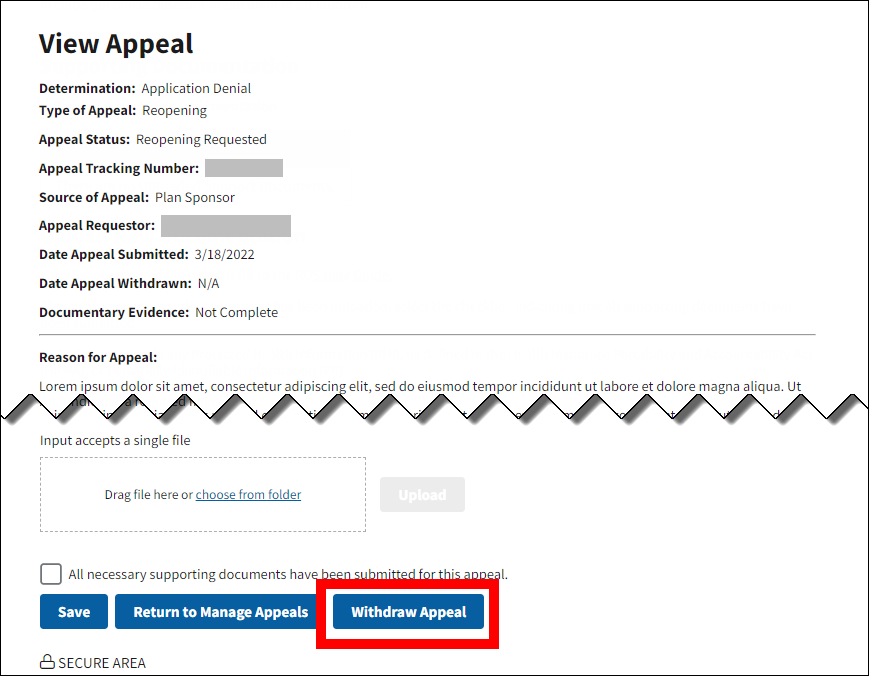869x676 pixels.
Task: Click the 'Reopening Requested' status text
Action: 201,140
